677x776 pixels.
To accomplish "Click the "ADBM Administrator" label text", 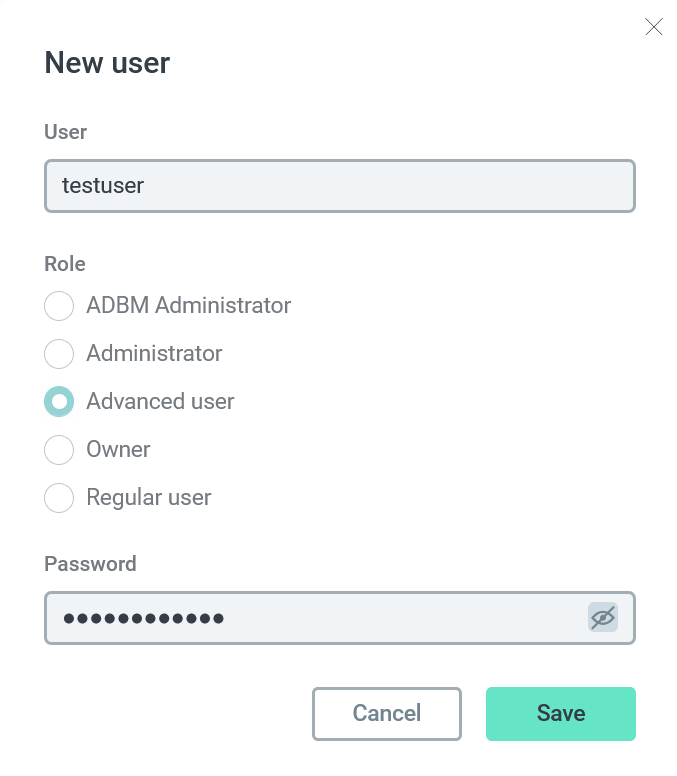I will (x=188, y=306).
